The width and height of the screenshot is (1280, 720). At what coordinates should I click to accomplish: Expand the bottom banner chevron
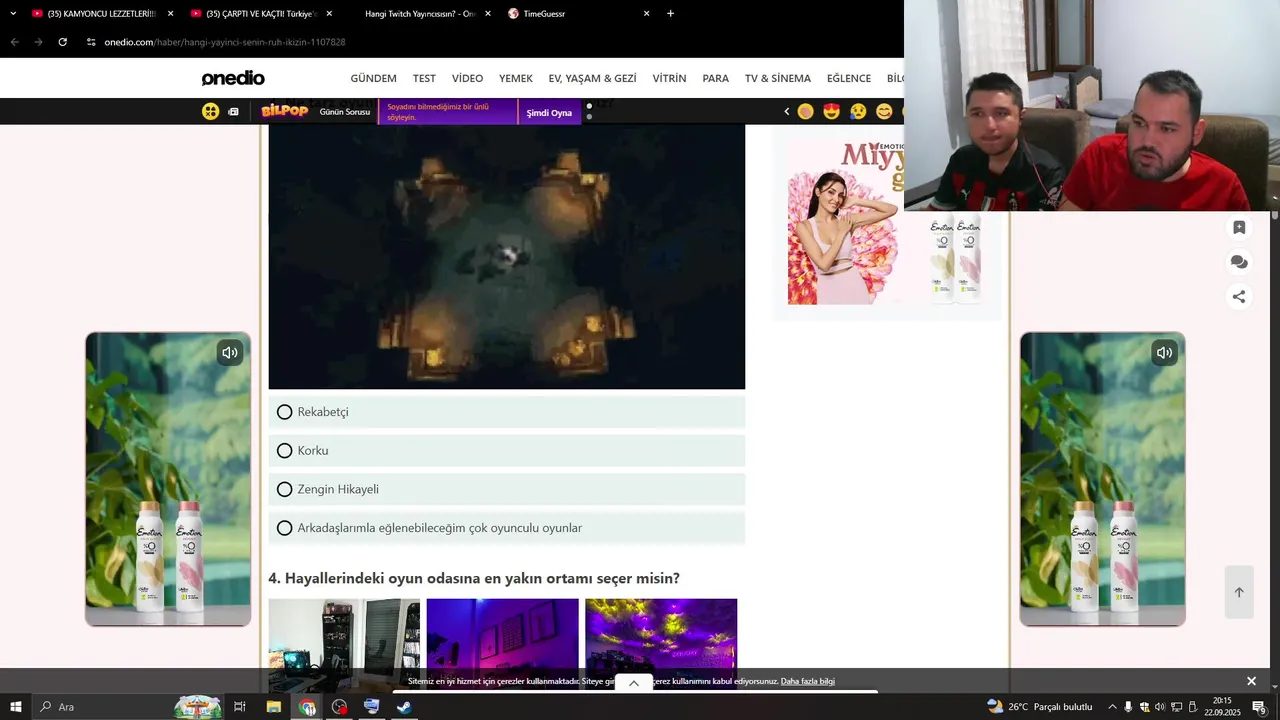(x=634, y=684)
